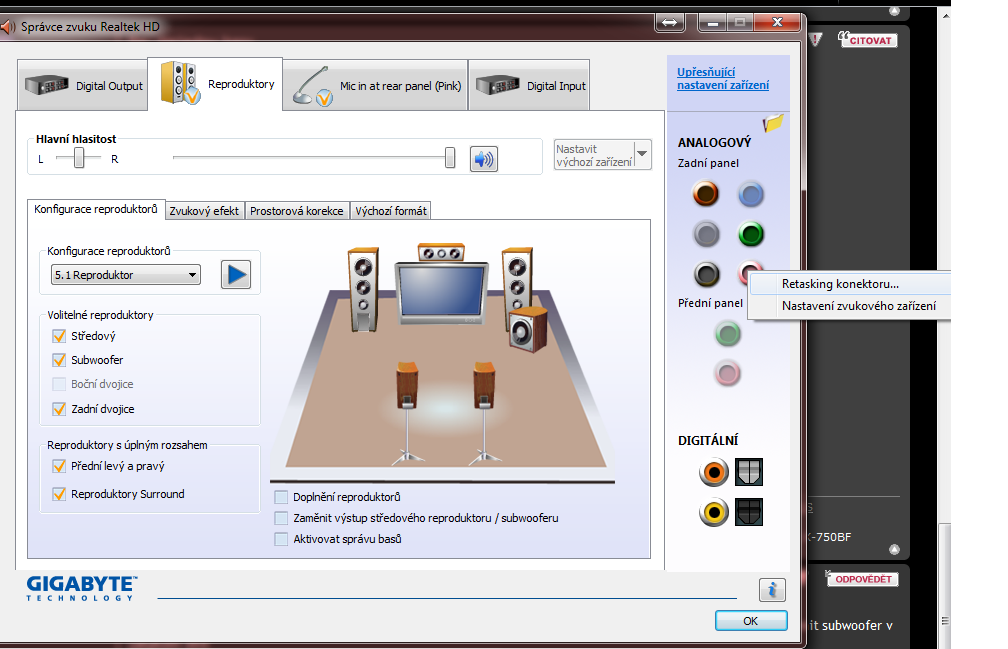Switch to Prostorová korekce tab
Image resolution: width=1008 pixels, height=649 pixels.
(296, 211)
